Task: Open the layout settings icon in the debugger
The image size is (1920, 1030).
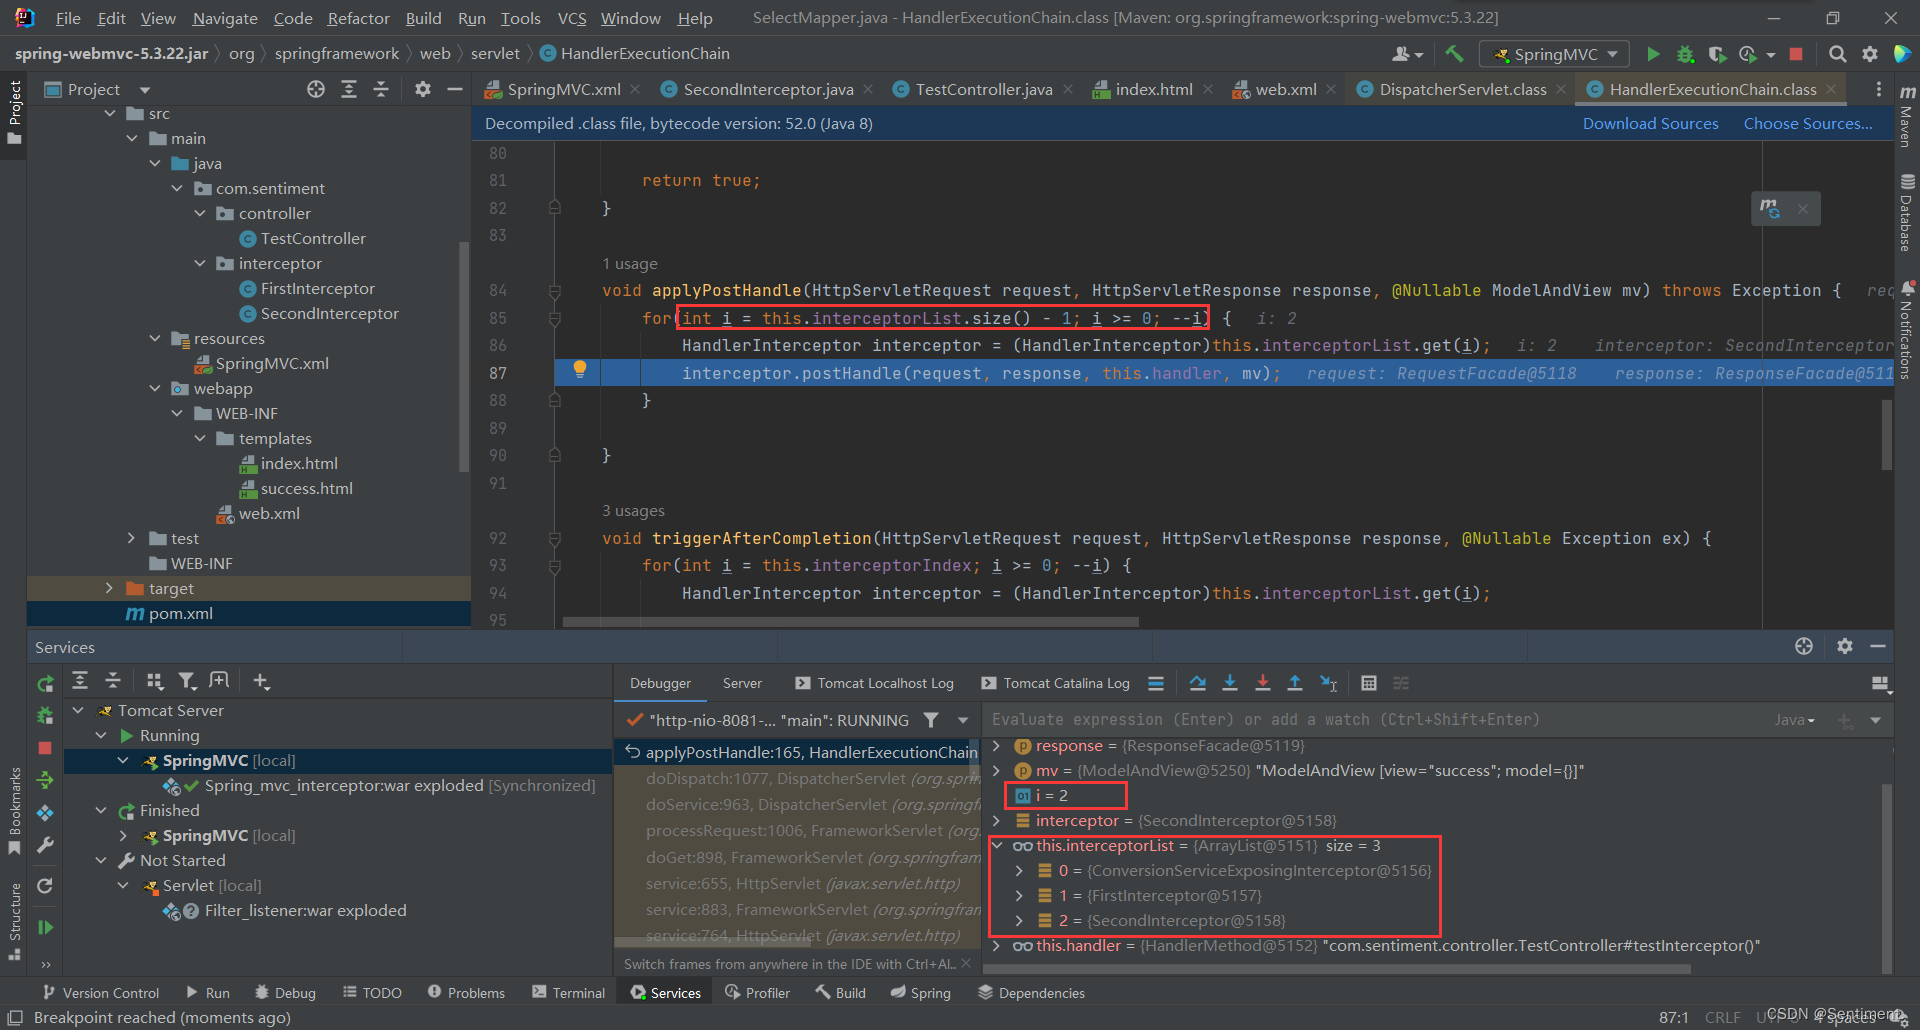Action: (x=1880, y=684)
